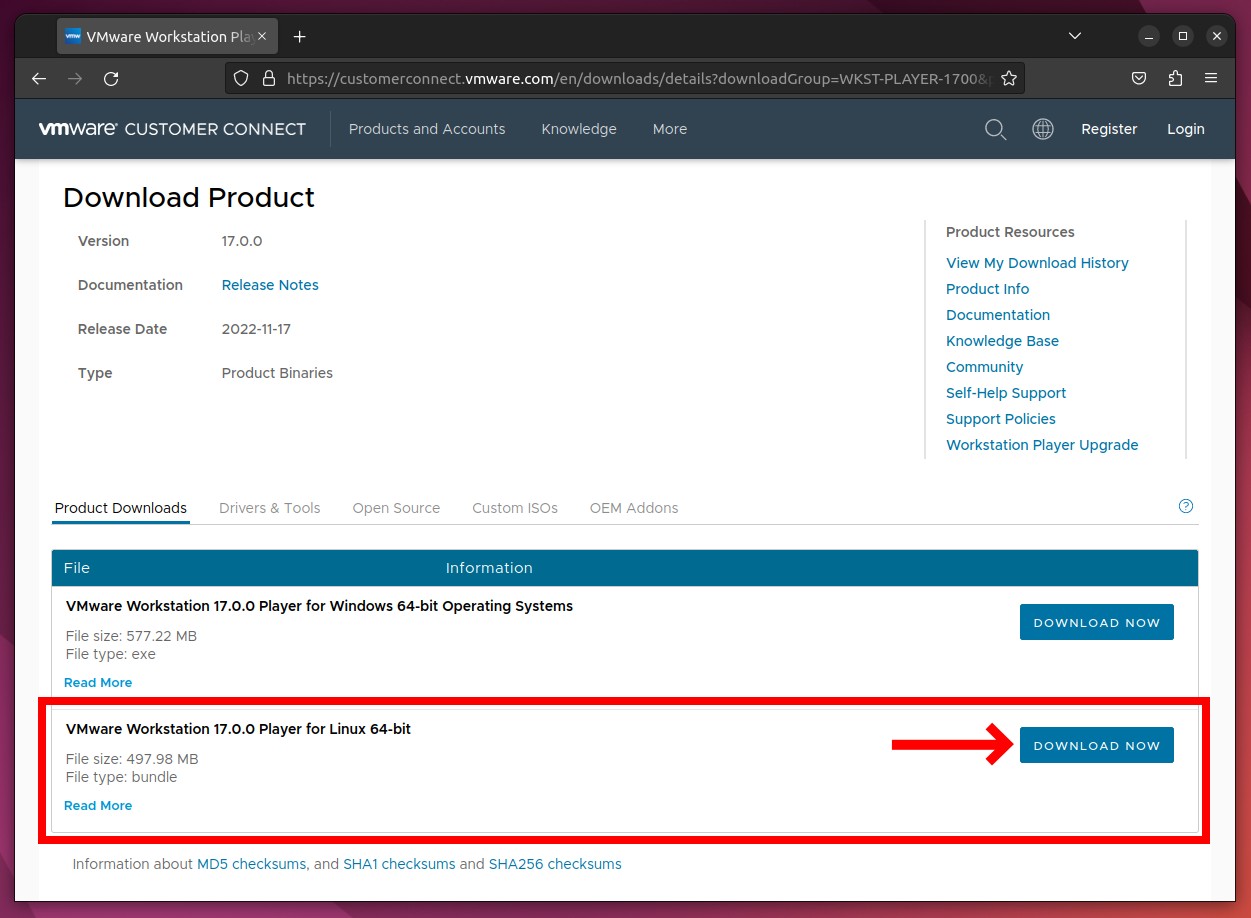
Task: Switch to the Drivers & Tools tab
Action: coord(270,508)
